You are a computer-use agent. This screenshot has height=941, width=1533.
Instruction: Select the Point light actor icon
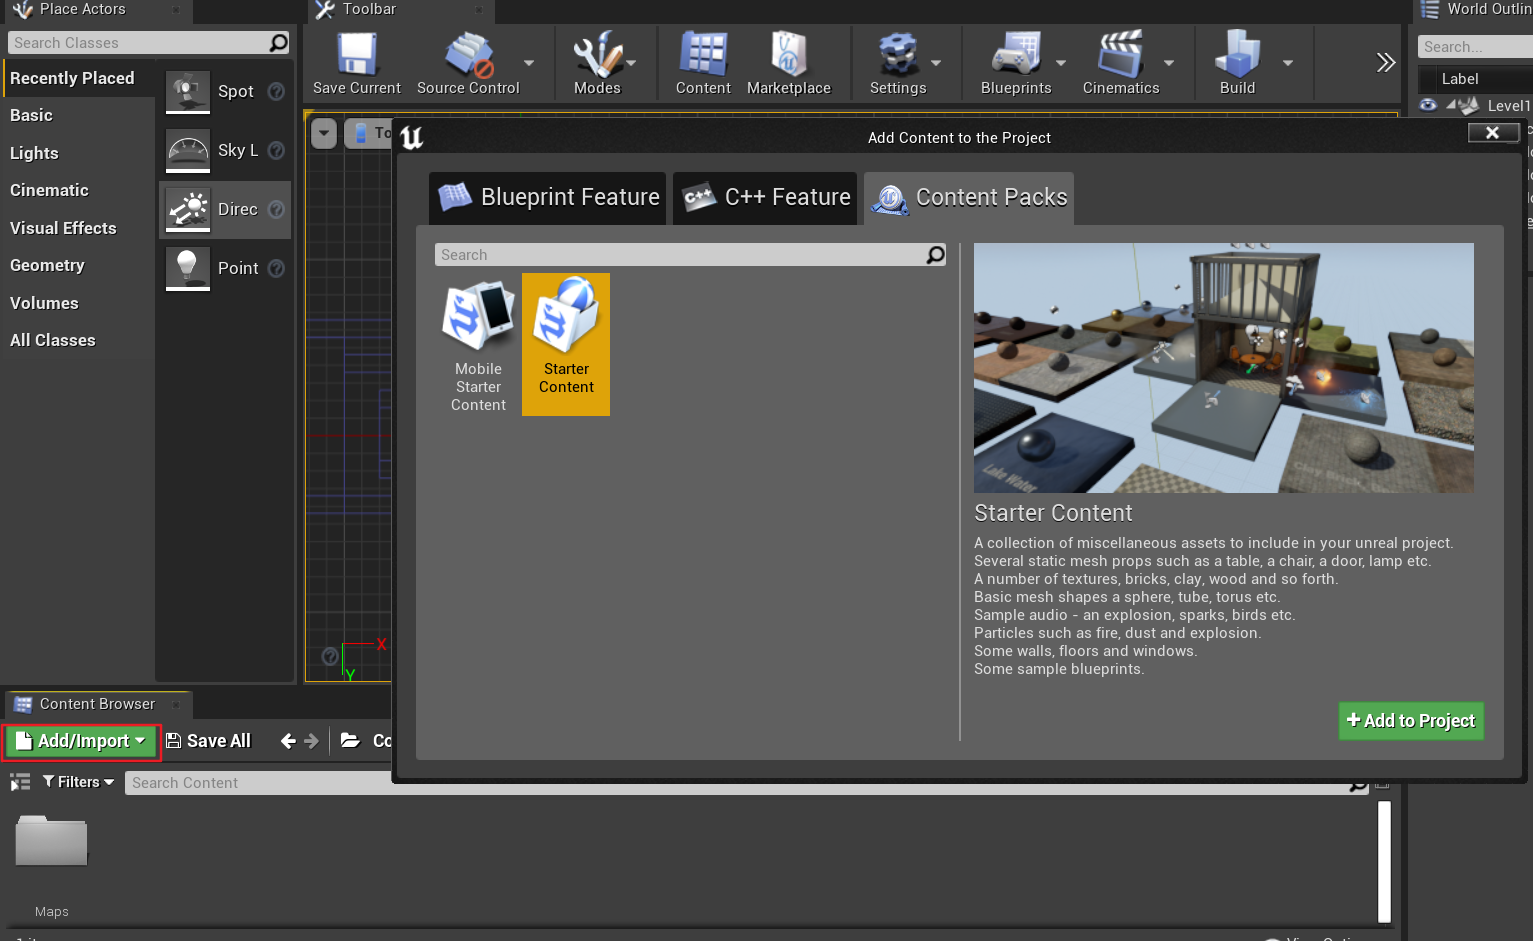pyautogui.click(x=188, y=269)
